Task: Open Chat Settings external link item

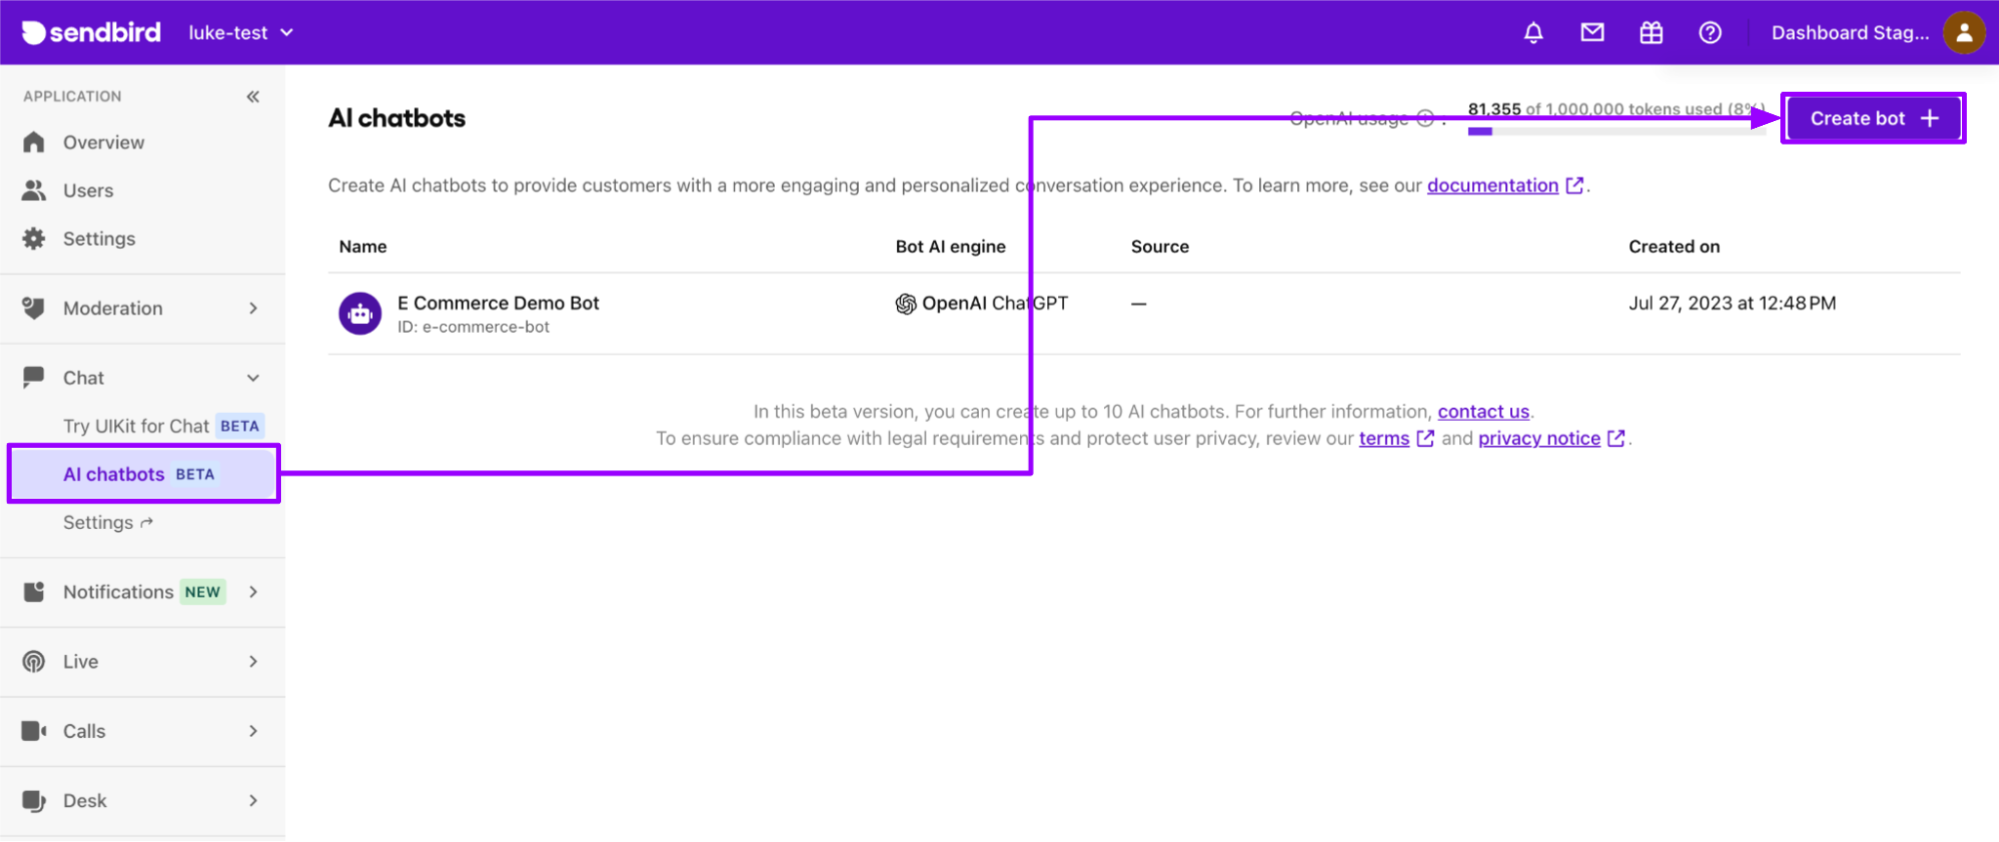Action: (x=108, y=522)
